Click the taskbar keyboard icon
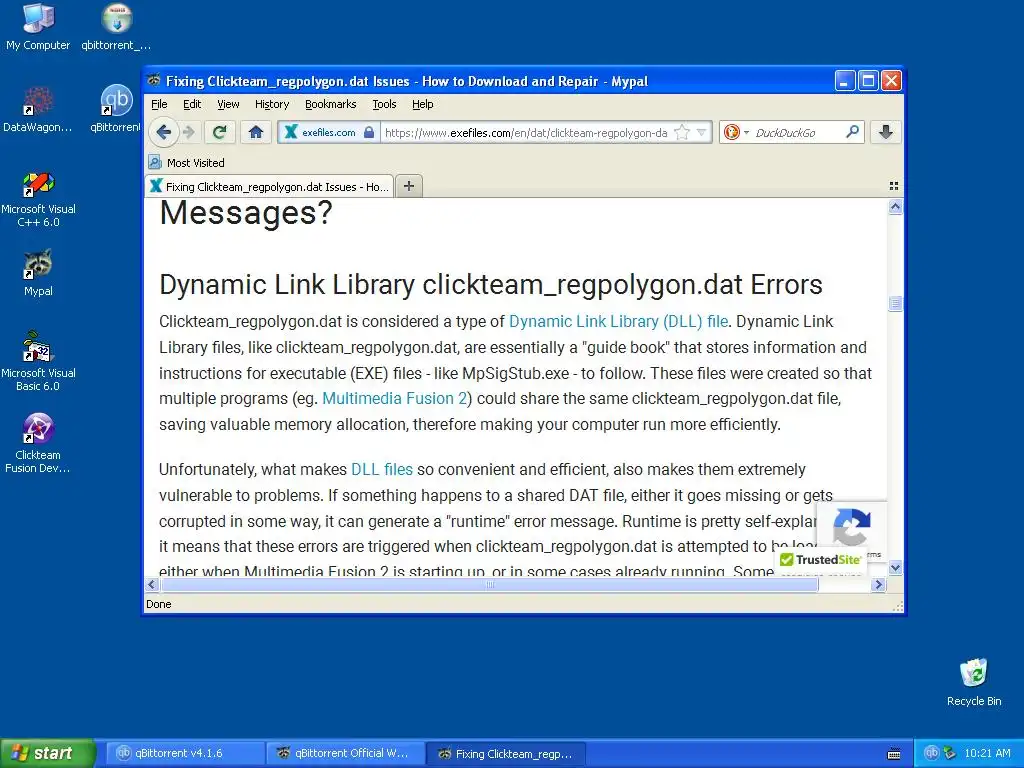The width and height of the screenshot is (1024, 768). pos(894,754)
